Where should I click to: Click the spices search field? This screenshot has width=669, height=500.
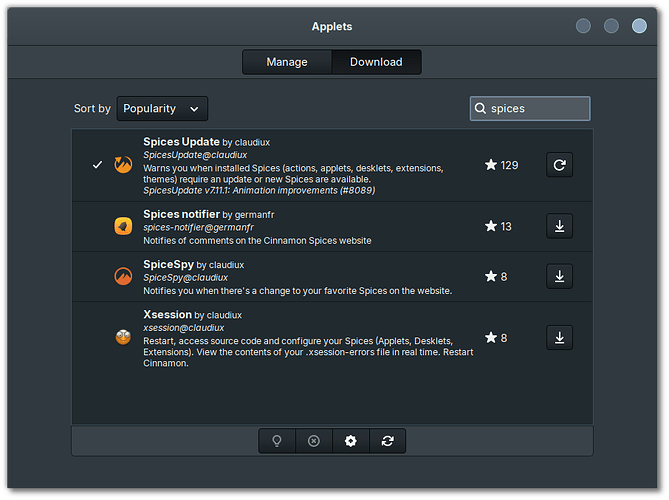click(530, 108)
